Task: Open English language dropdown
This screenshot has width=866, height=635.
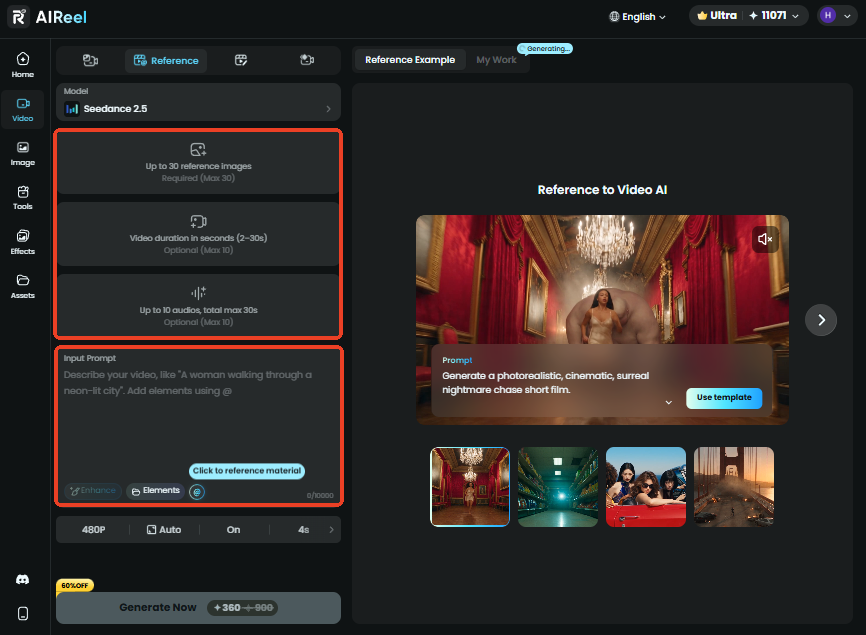Action: point(637,17)
